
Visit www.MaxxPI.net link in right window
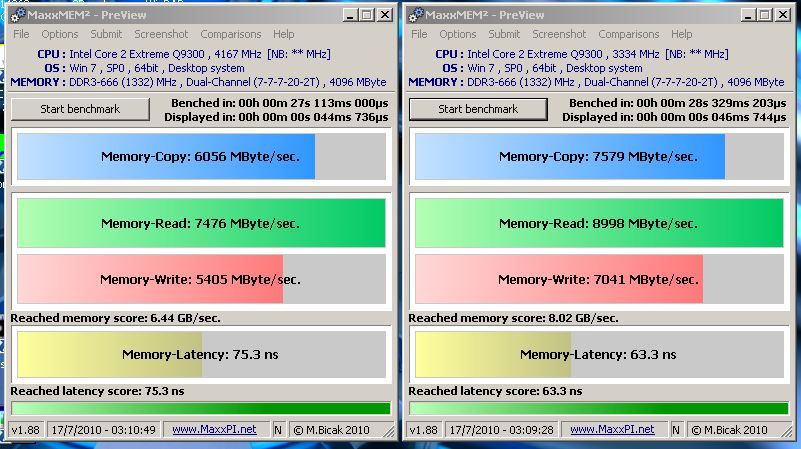coord(612,430)
